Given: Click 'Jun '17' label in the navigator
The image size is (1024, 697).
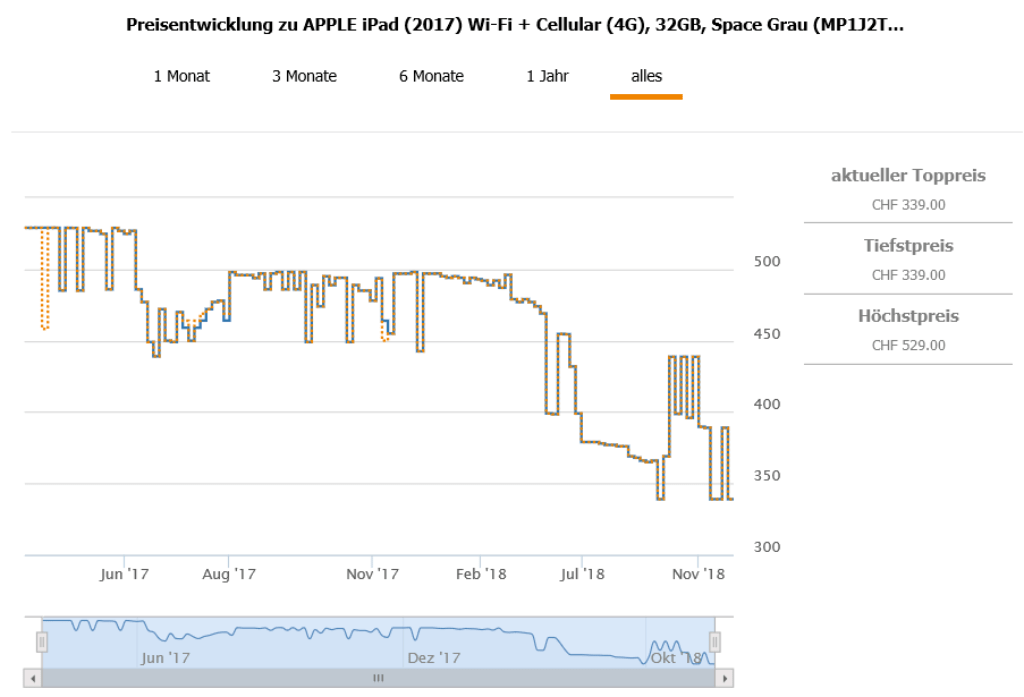Looking at the screenshot, I should tap(166, 658).
